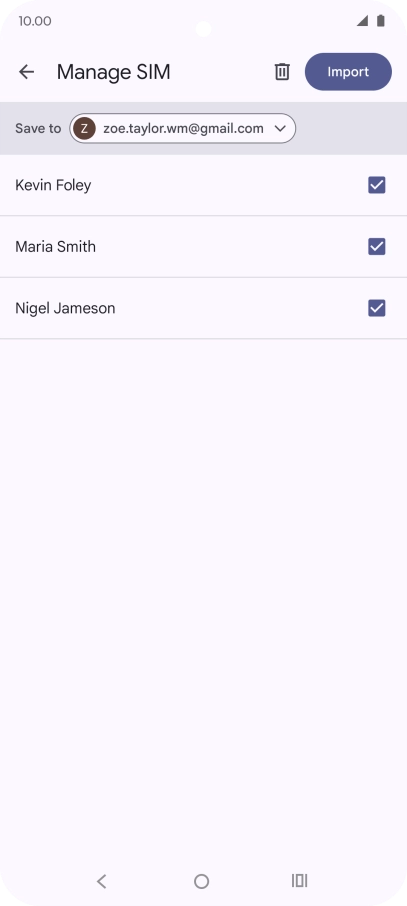
Task: Click the Import button
Action: tap(348, 72)
